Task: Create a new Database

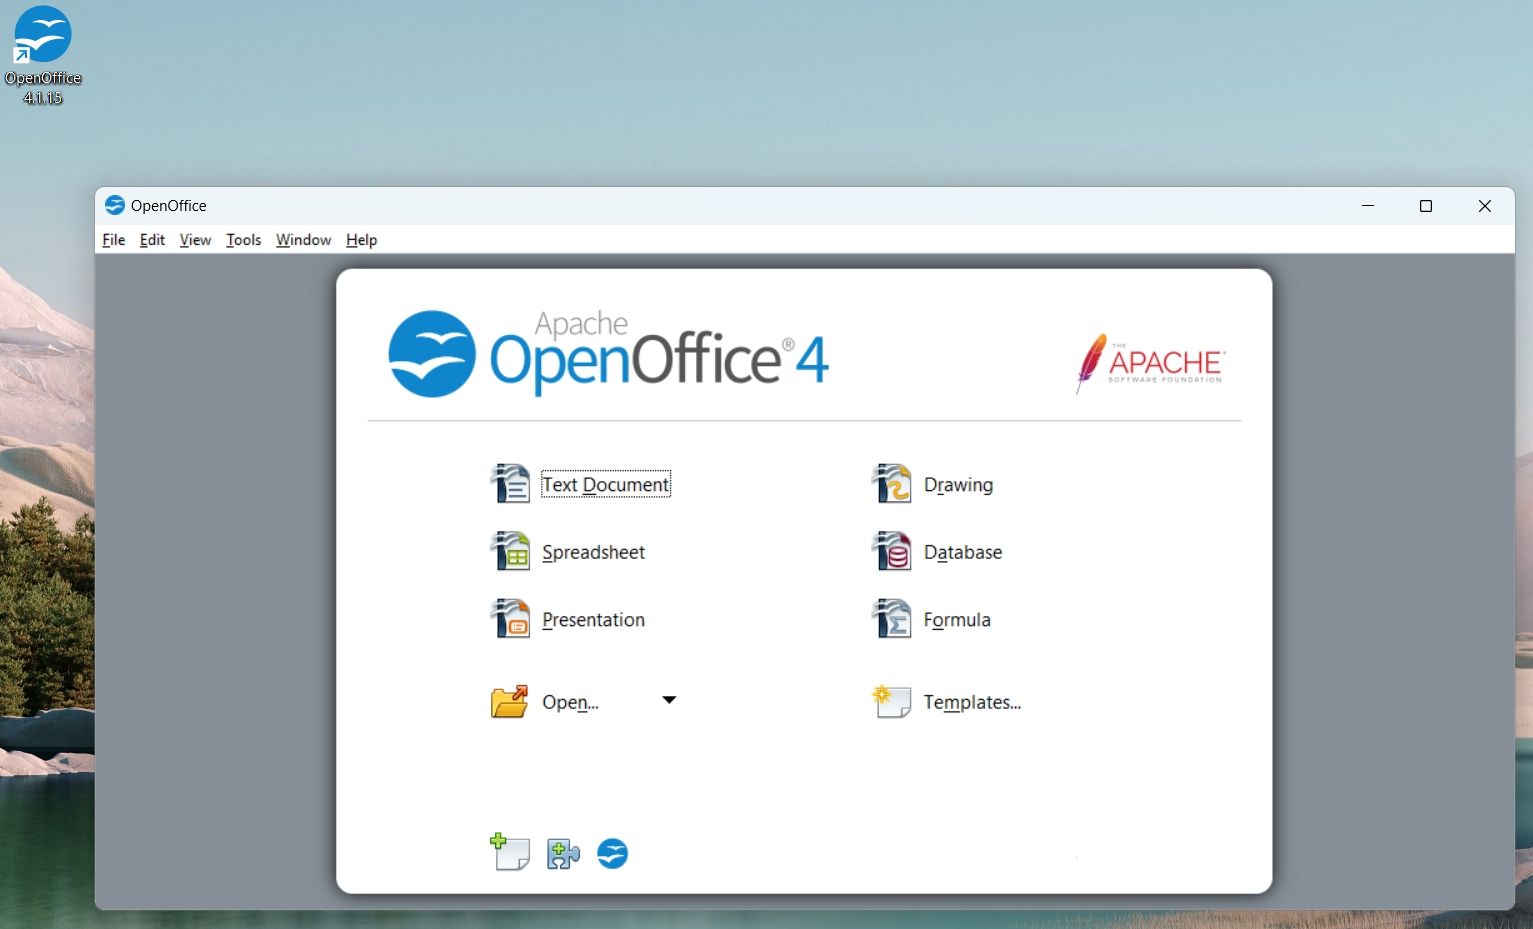Action: click(962, 552)
